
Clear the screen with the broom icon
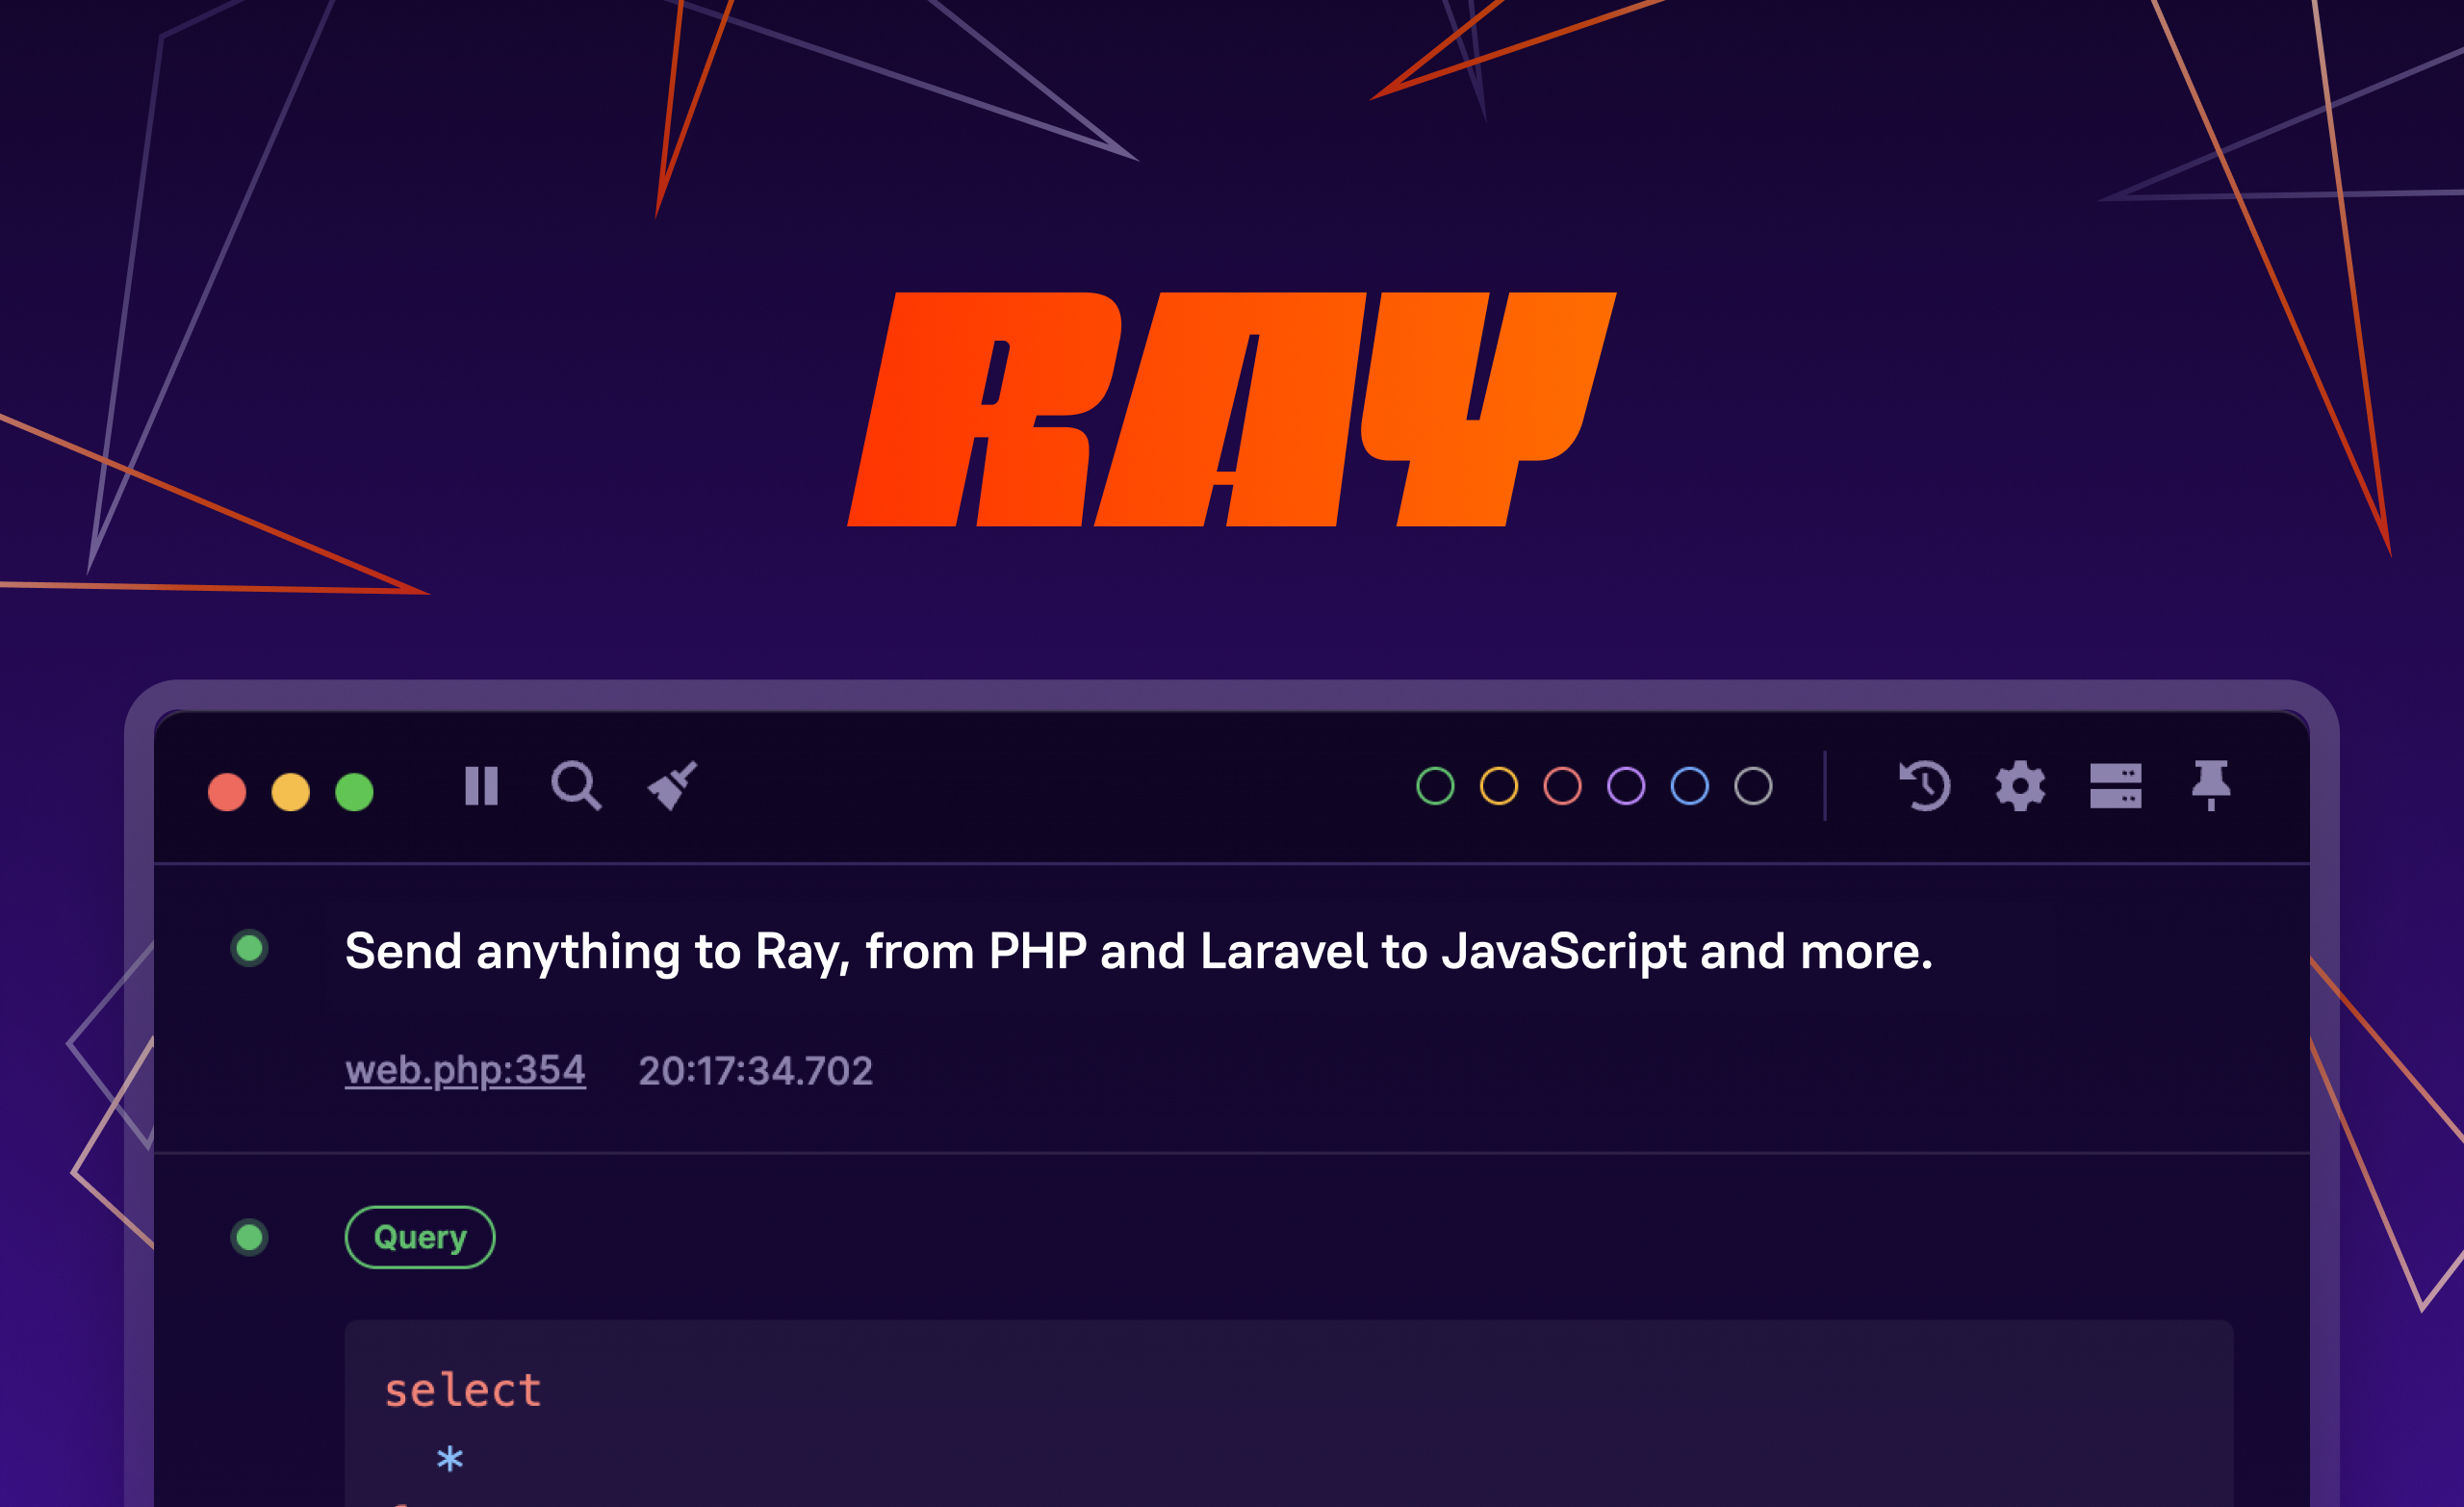(x=670, y=789)
